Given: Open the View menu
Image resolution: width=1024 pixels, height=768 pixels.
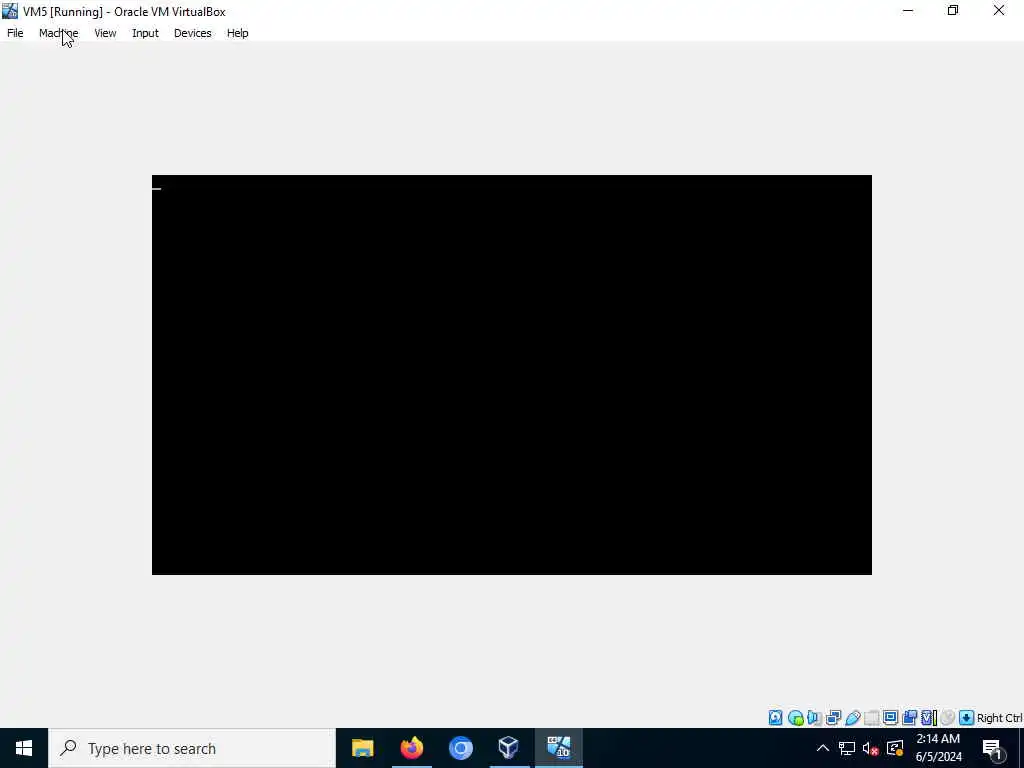Looking at the screenshot, I should pos(105,33).
